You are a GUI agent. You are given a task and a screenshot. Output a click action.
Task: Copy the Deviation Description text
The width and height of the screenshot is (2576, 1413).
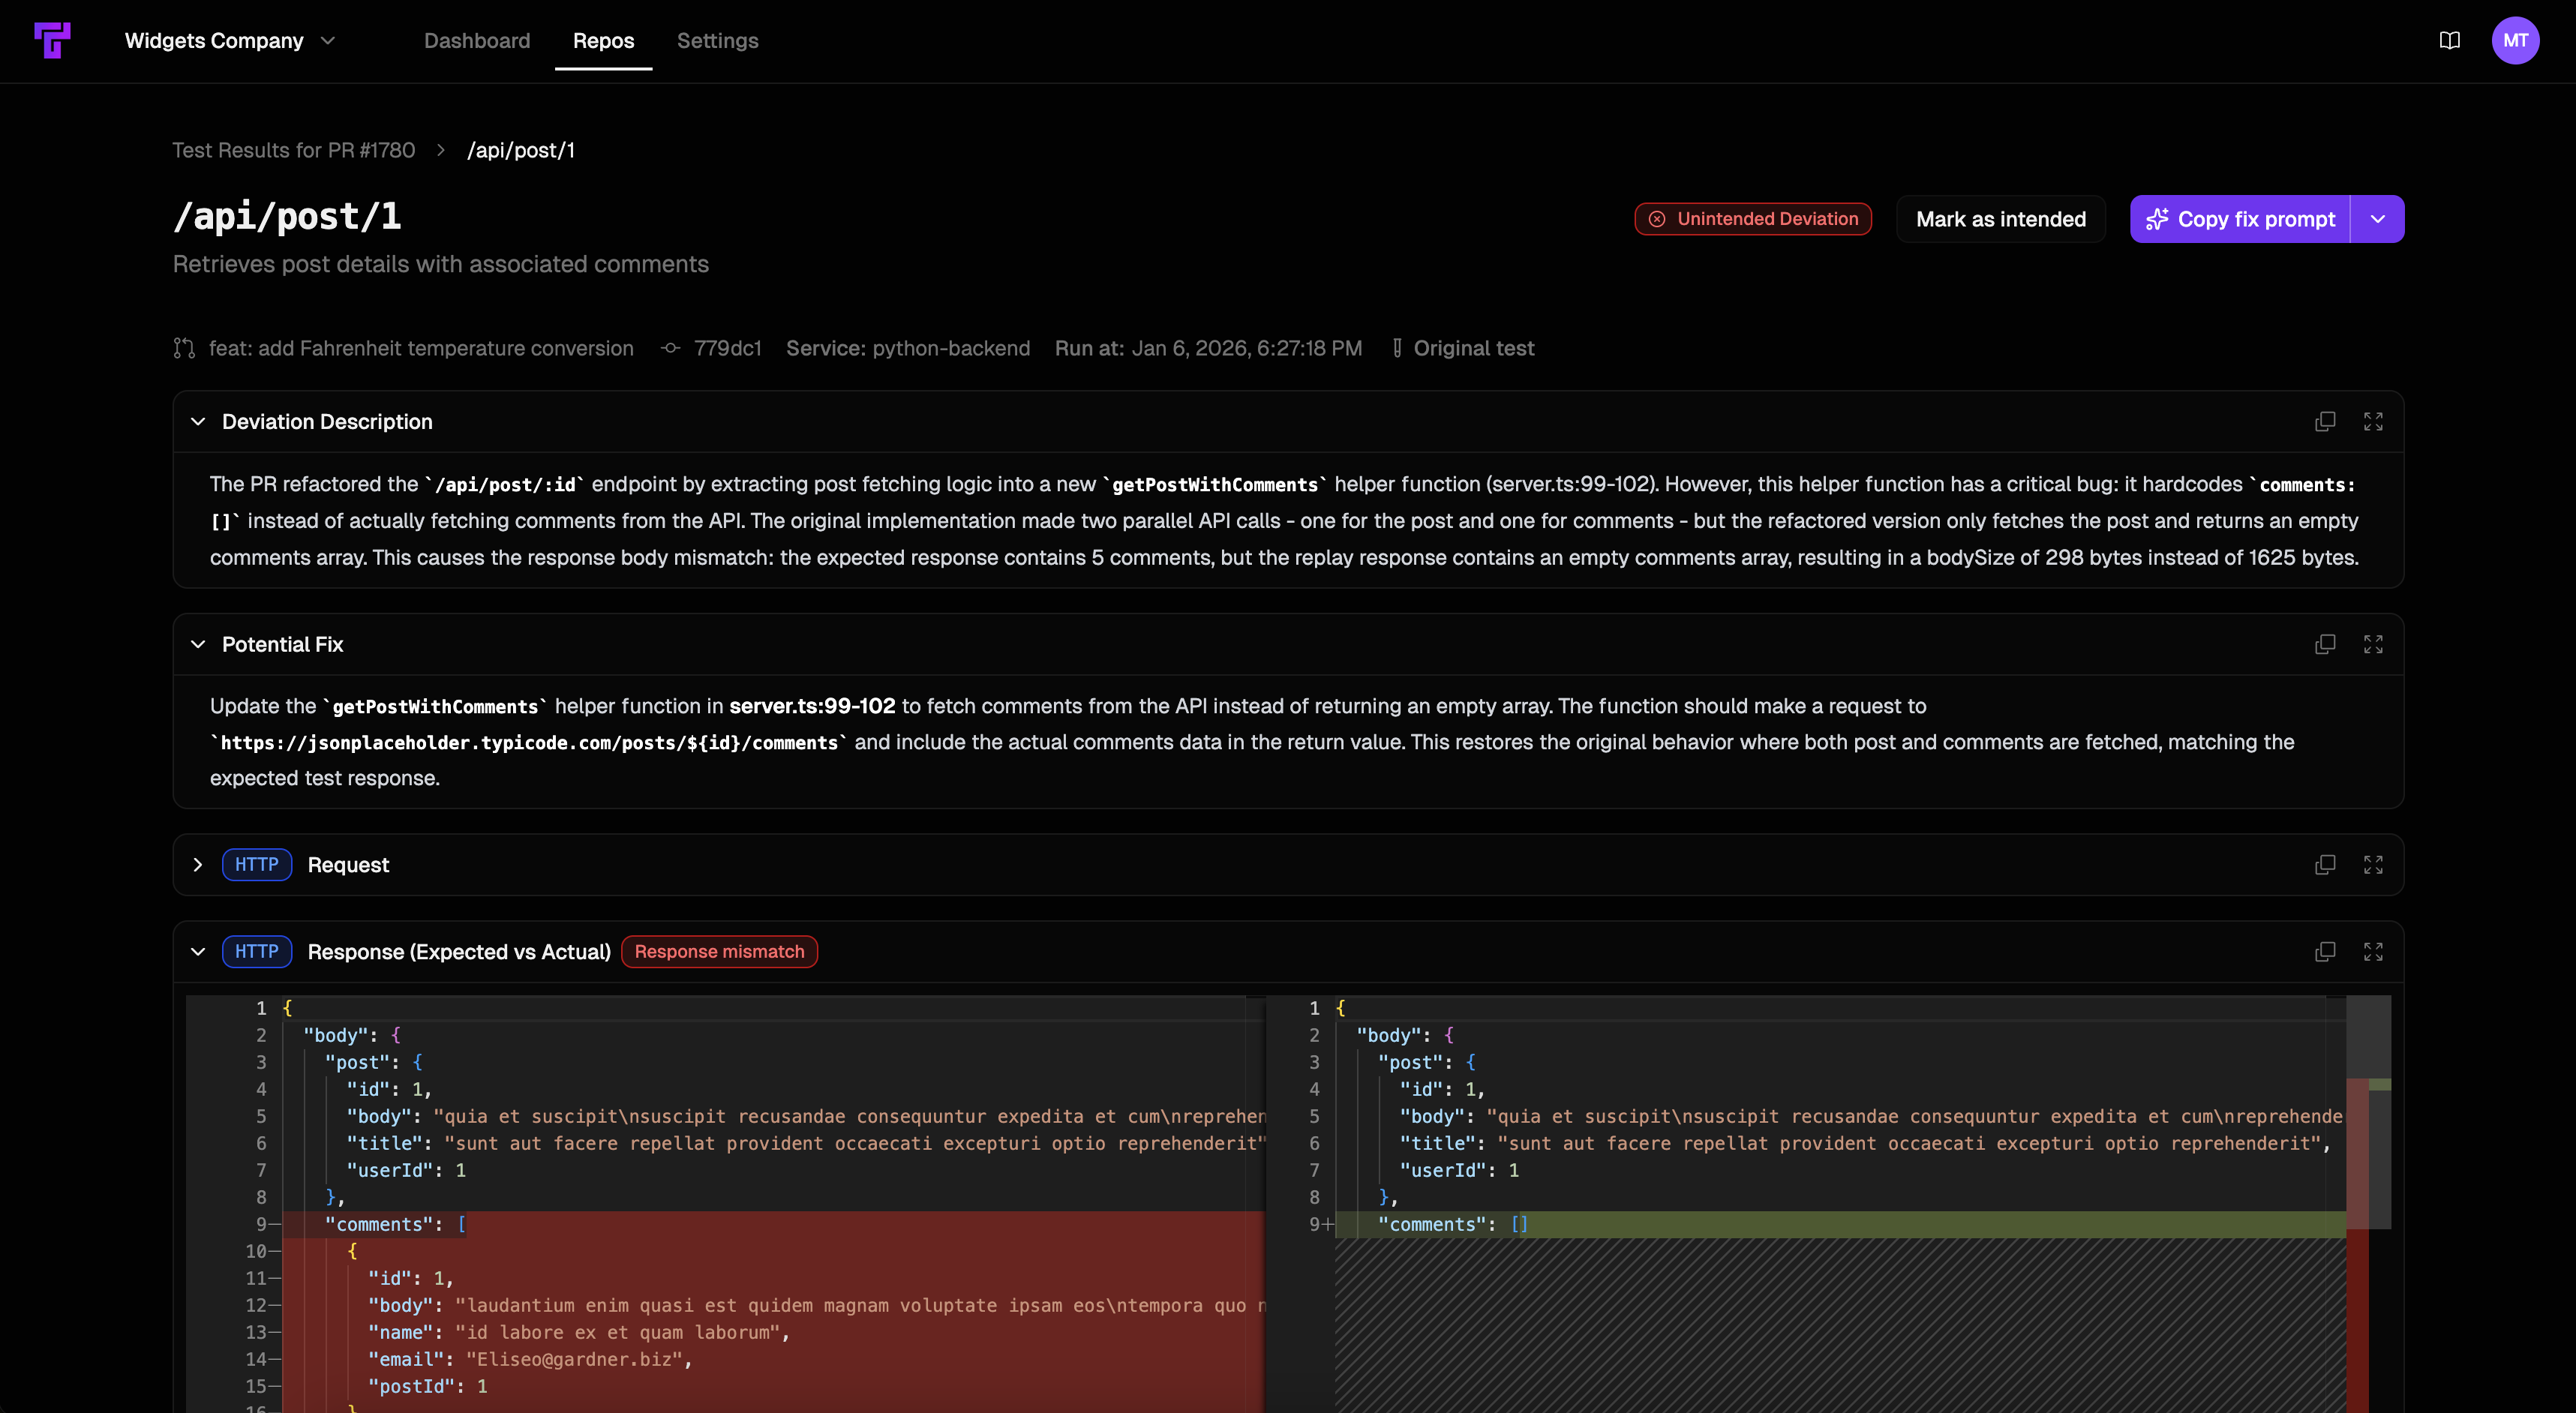pos(2325,421)
